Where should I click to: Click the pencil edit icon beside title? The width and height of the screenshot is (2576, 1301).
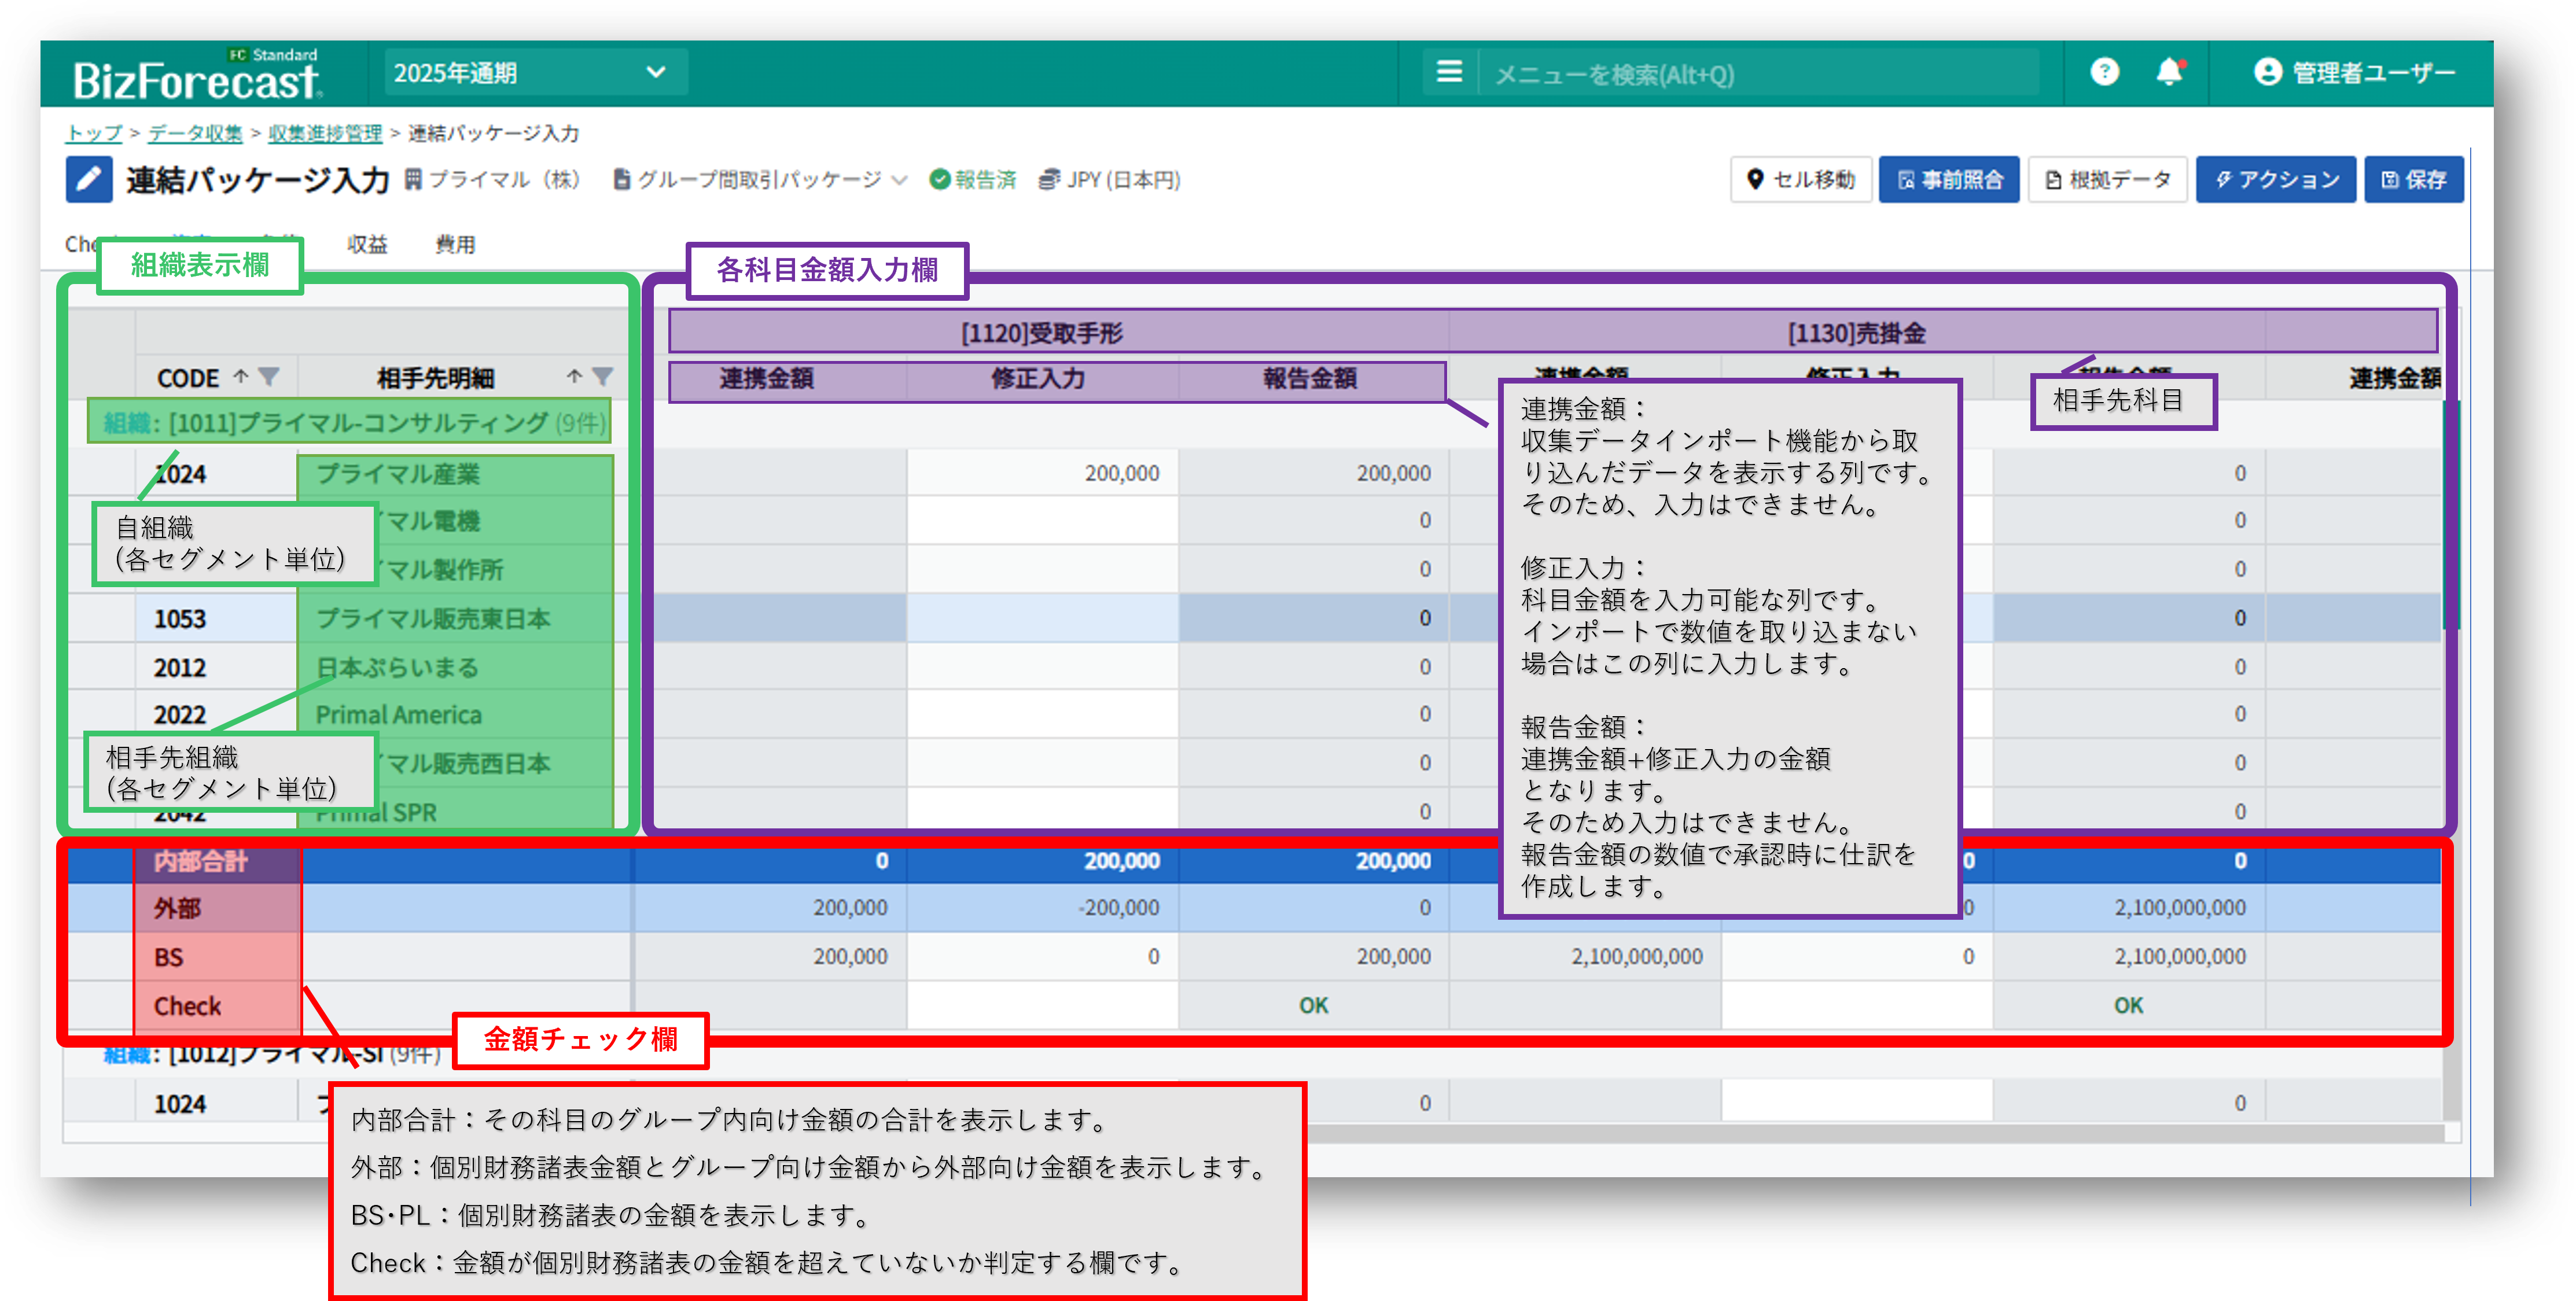pyautogui.click(x=89, y=180)
